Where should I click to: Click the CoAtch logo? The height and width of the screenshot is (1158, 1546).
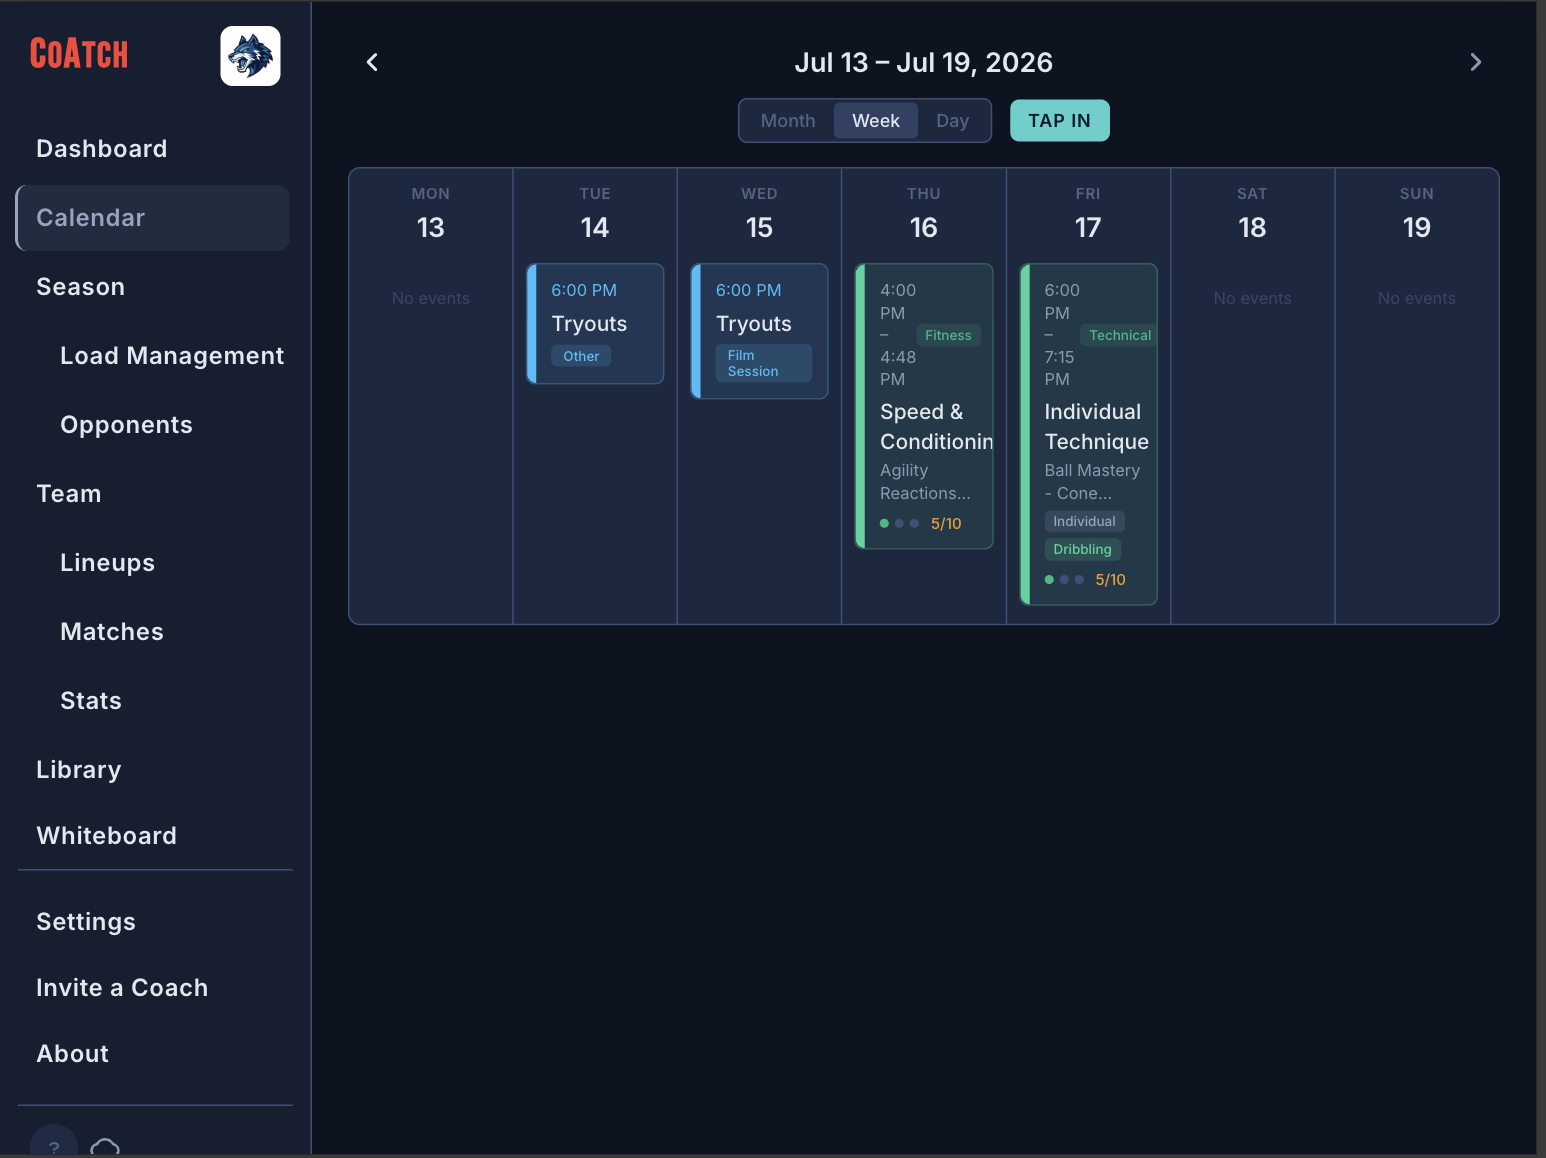[78, 54]
